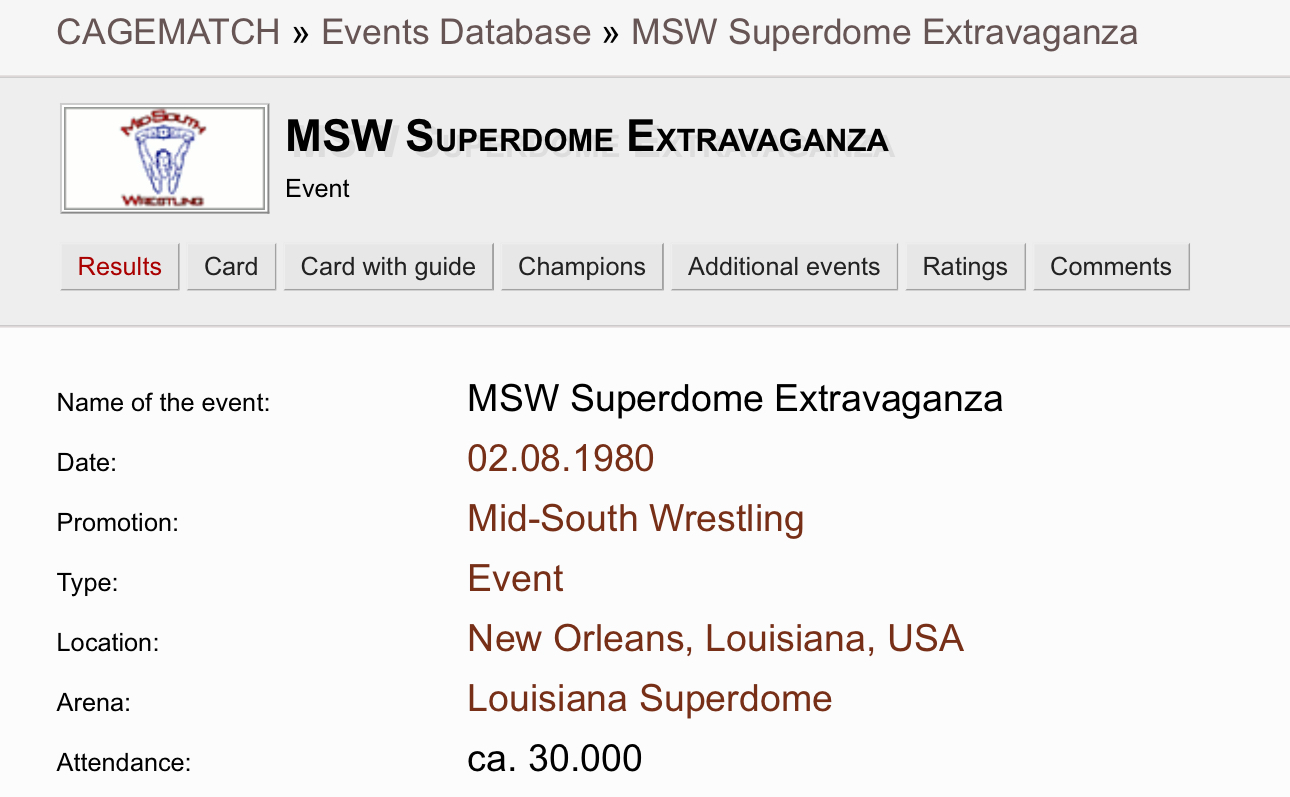Select the Champions tab

(x=582, y=267)
